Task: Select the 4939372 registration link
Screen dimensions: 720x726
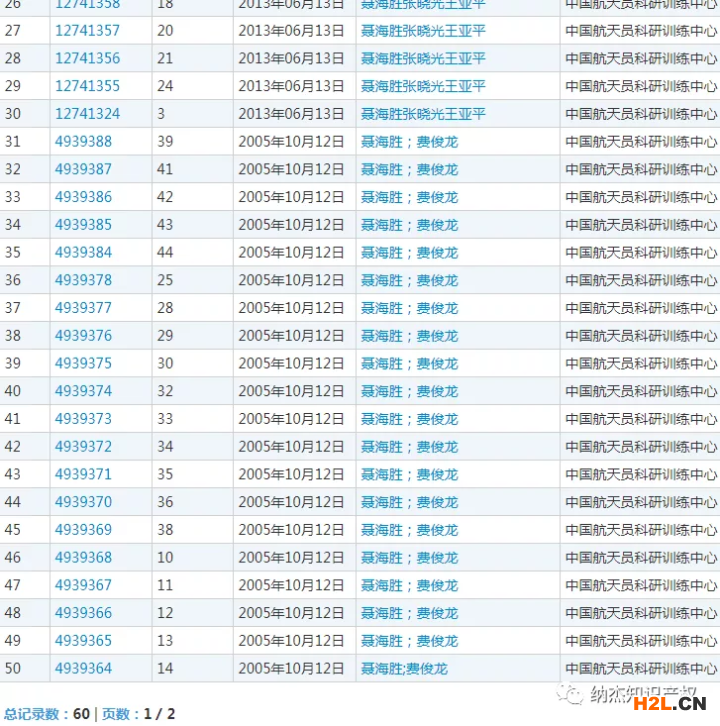Action: point(83,446)
